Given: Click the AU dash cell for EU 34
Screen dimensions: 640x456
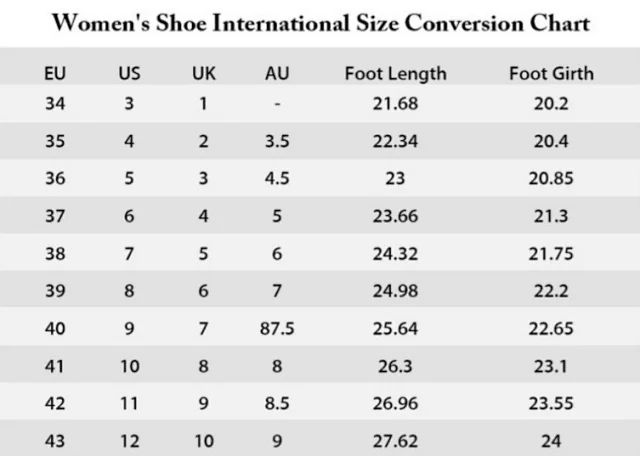Looking at the screenshot, I should 277,103.
